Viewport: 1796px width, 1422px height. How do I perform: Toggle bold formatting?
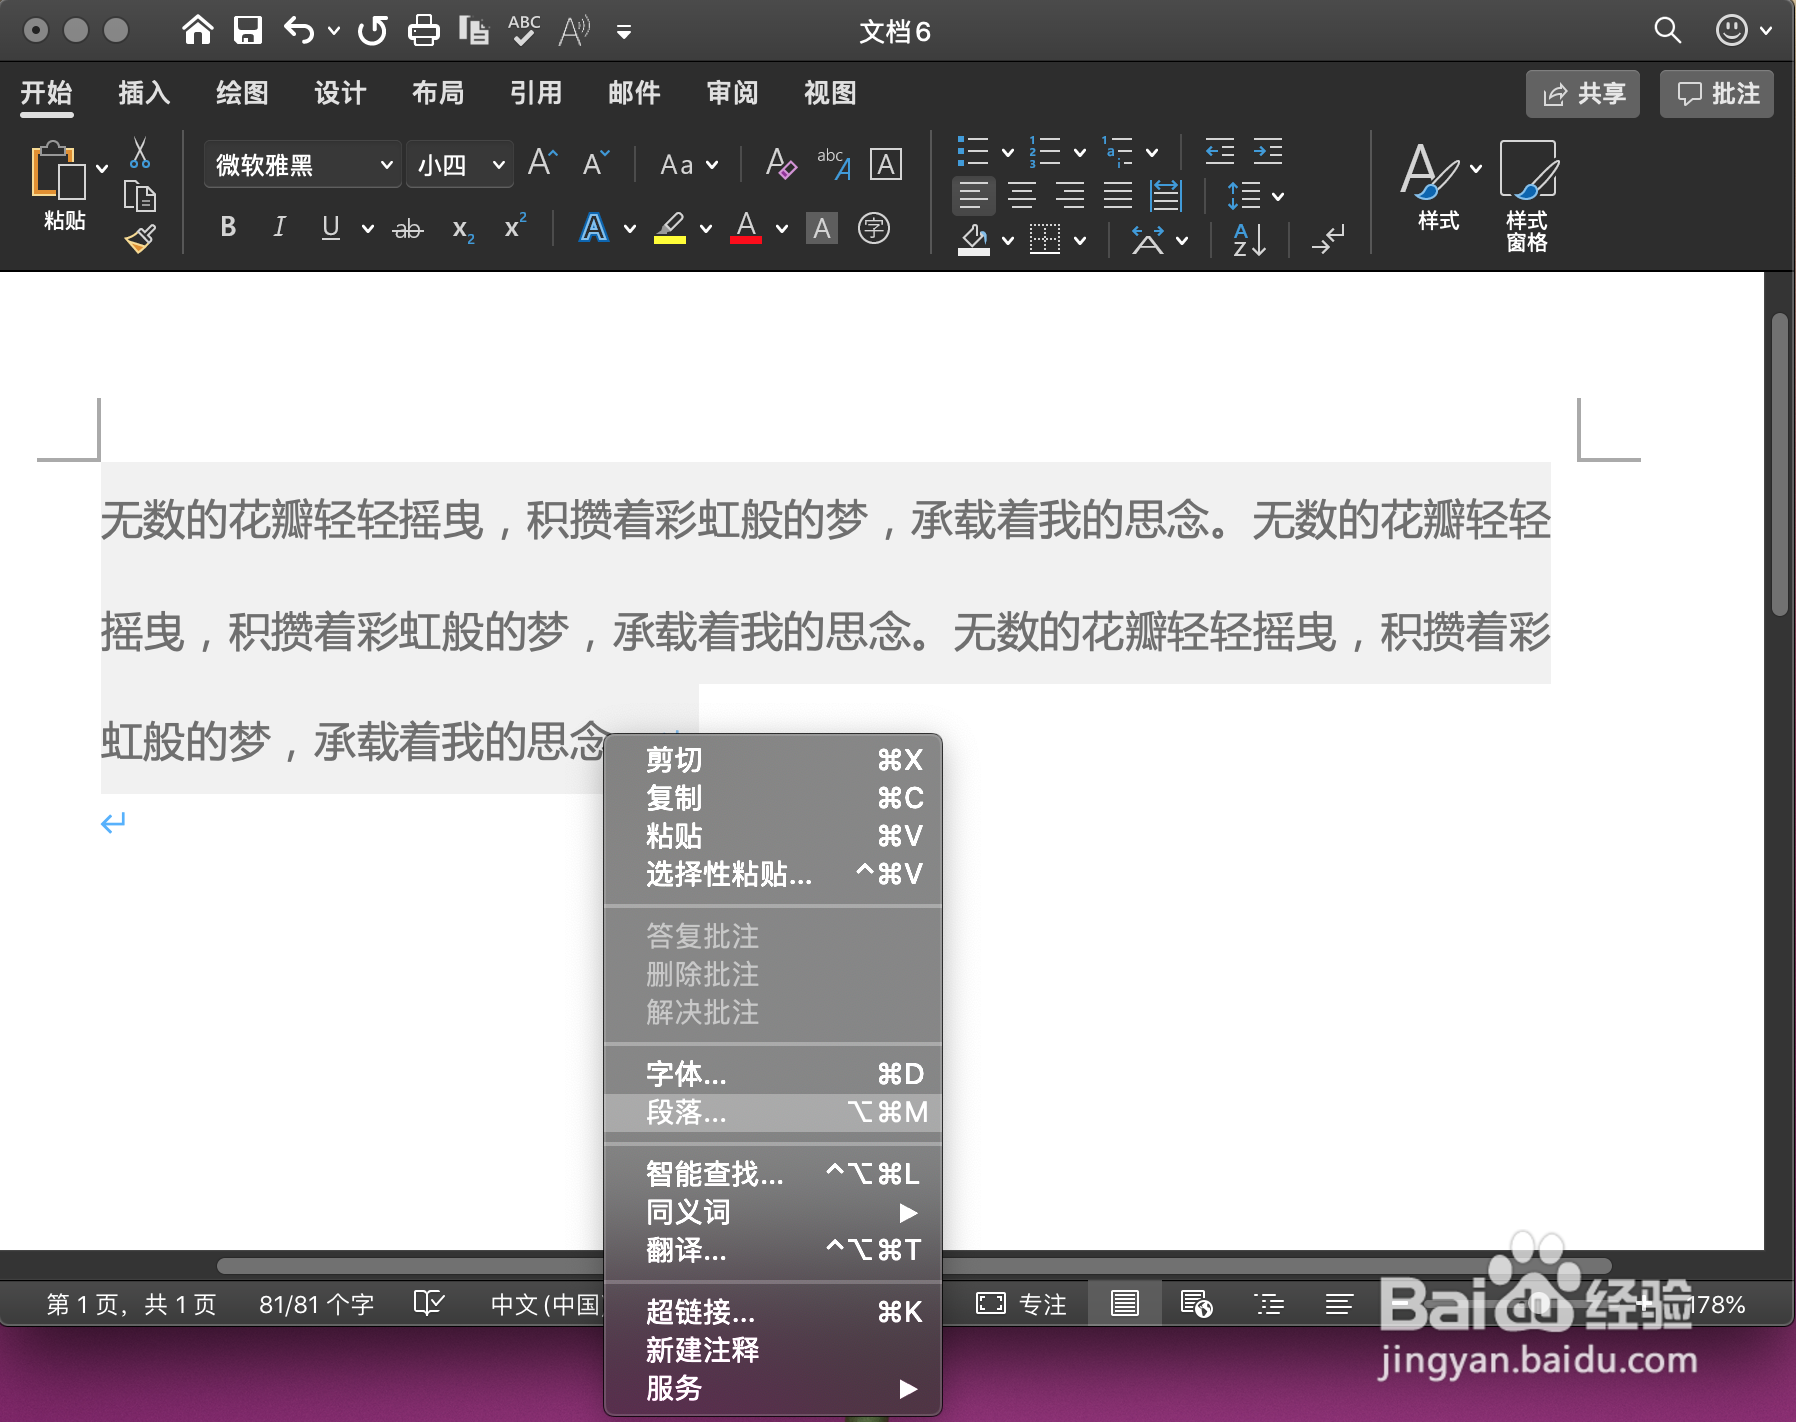[227, 228]
